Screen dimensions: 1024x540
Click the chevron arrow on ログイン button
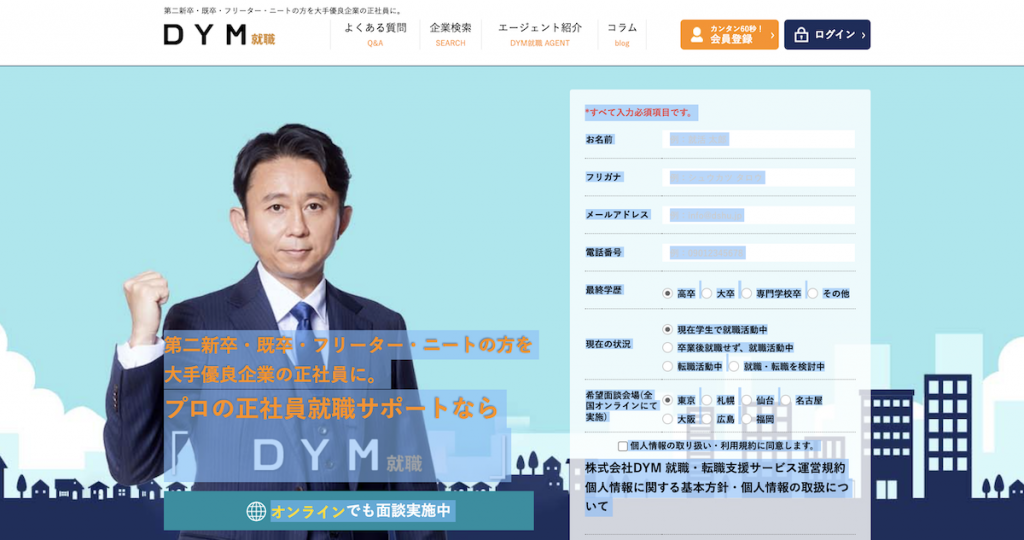pyautogui.click(x=863, y=35)
